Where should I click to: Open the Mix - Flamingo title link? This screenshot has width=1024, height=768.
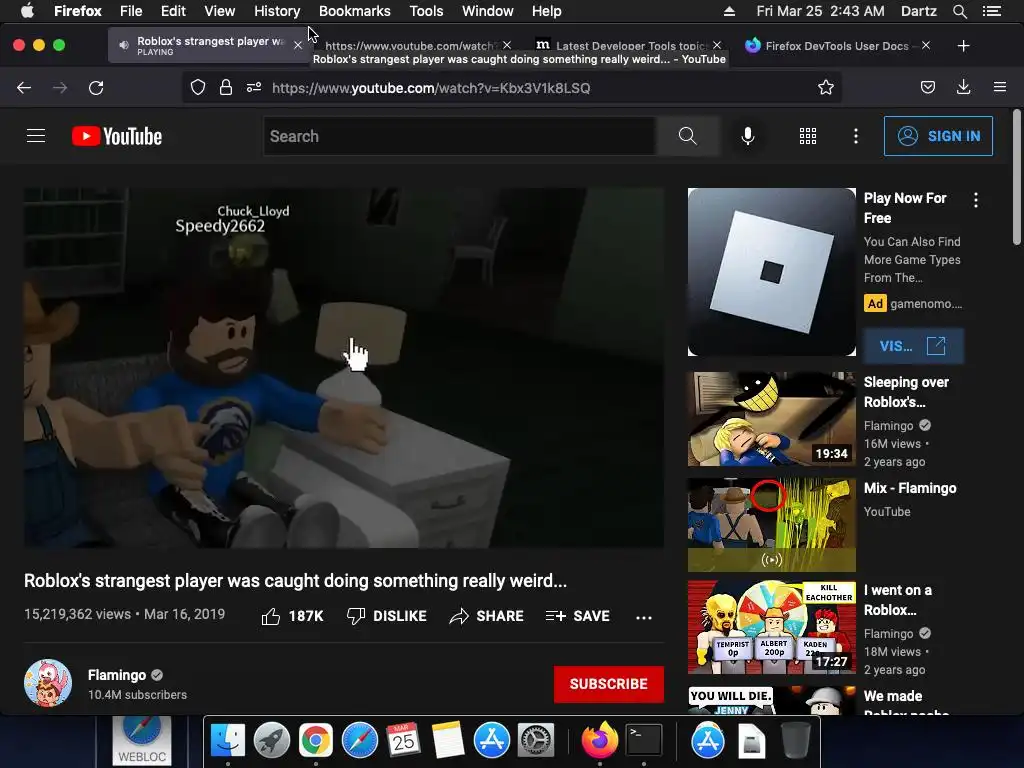tap(910, 488)
